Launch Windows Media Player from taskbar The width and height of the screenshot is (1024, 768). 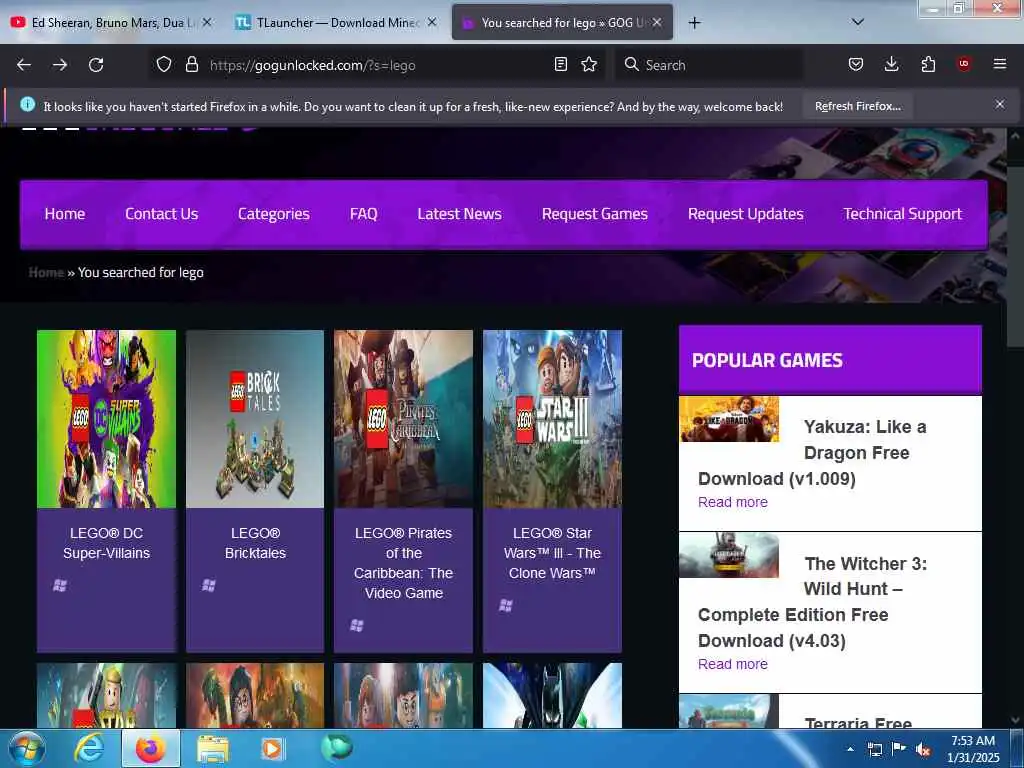coord(272,749)
